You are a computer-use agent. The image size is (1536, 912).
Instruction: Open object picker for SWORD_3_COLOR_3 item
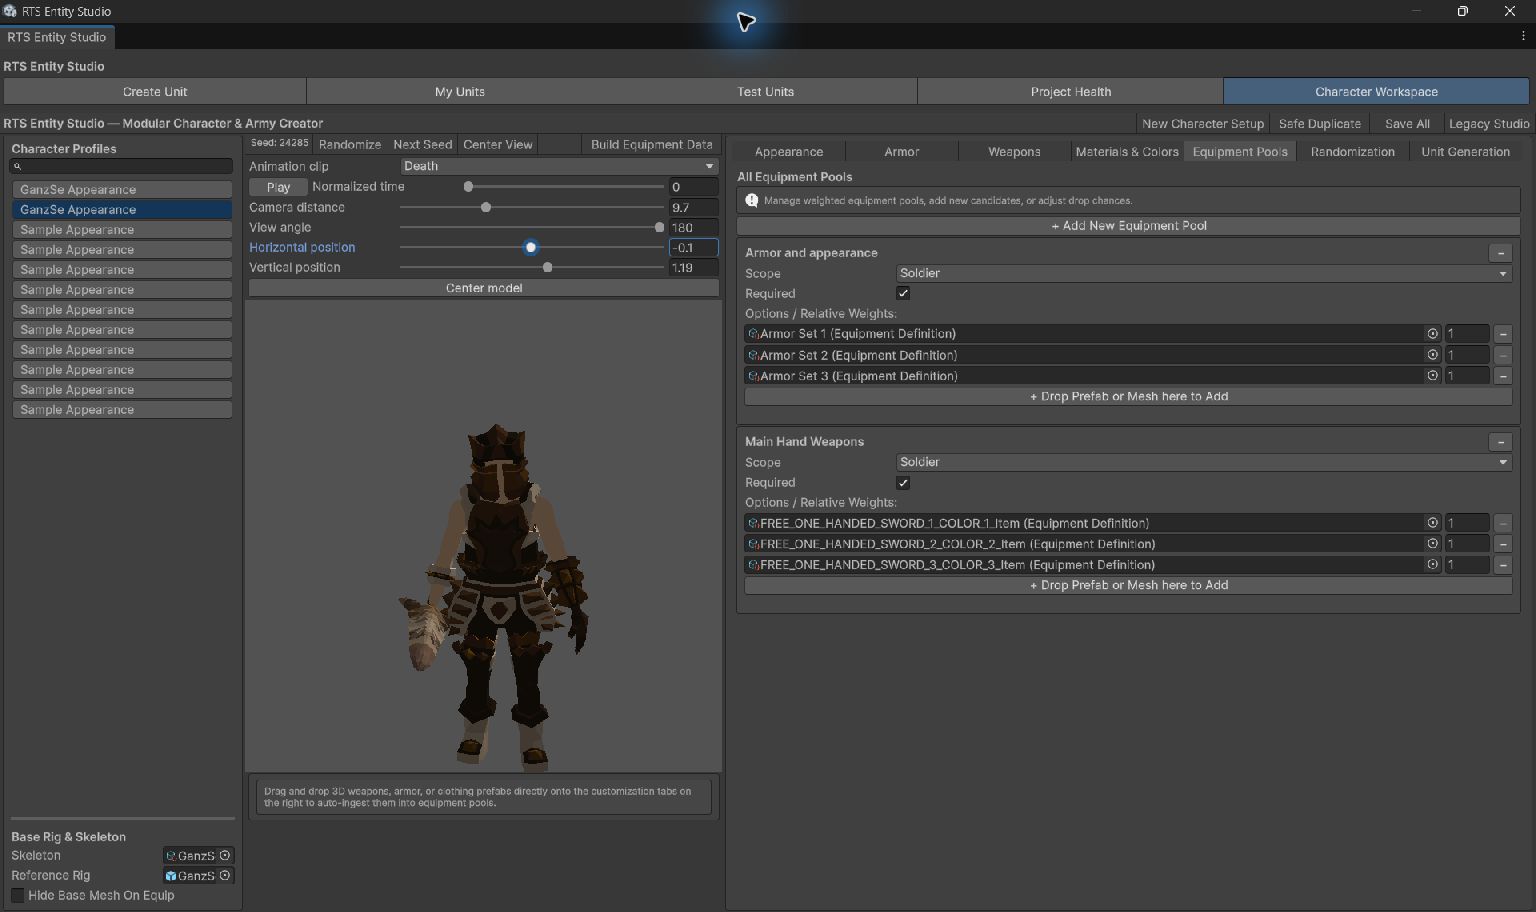tap(1432, 565)
